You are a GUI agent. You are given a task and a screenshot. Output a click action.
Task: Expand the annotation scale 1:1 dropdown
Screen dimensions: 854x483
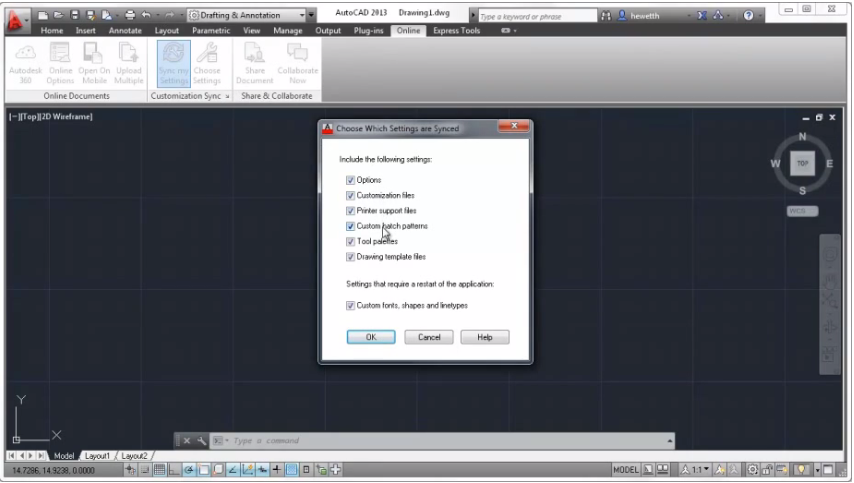tap(695, 469)
